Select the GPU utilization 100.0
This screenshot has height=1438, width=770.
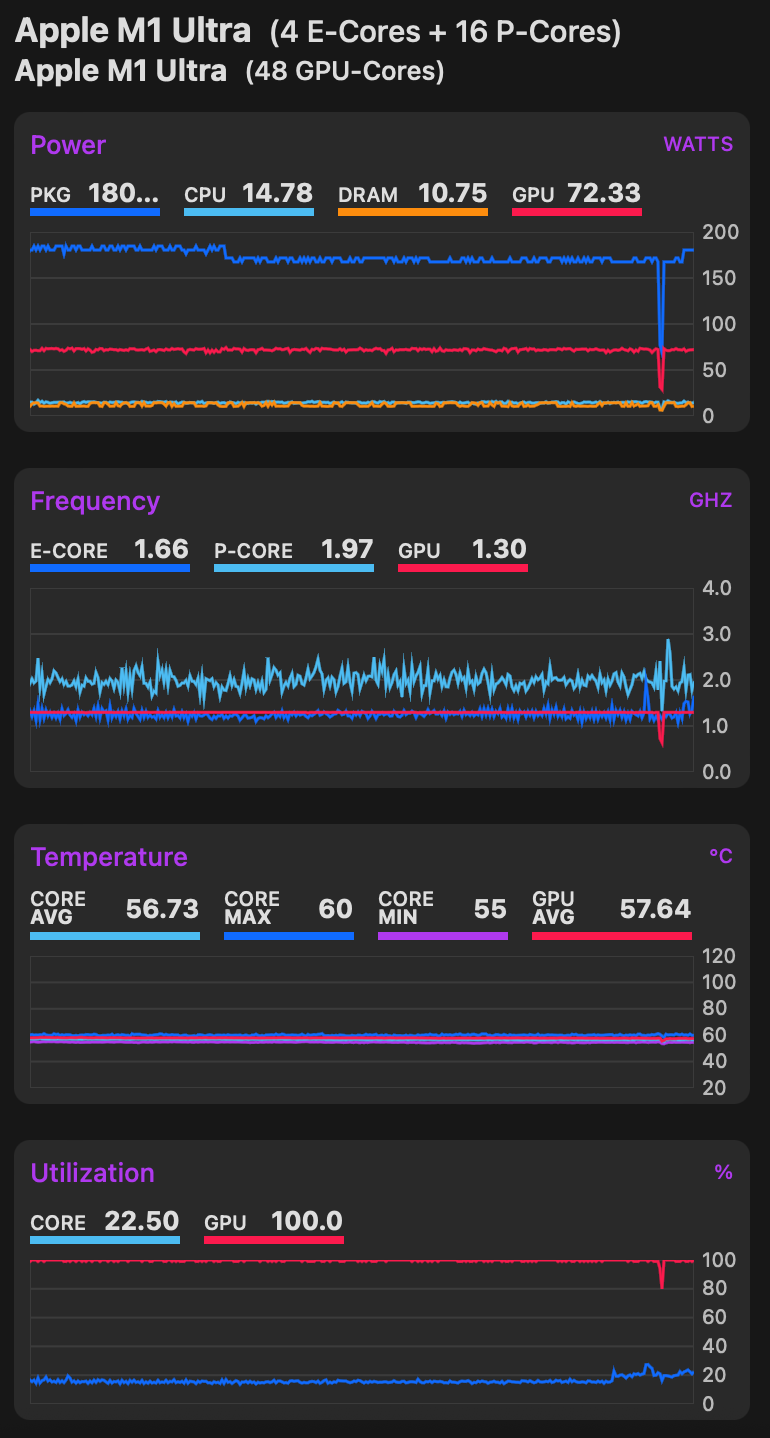click(307, 1221)
